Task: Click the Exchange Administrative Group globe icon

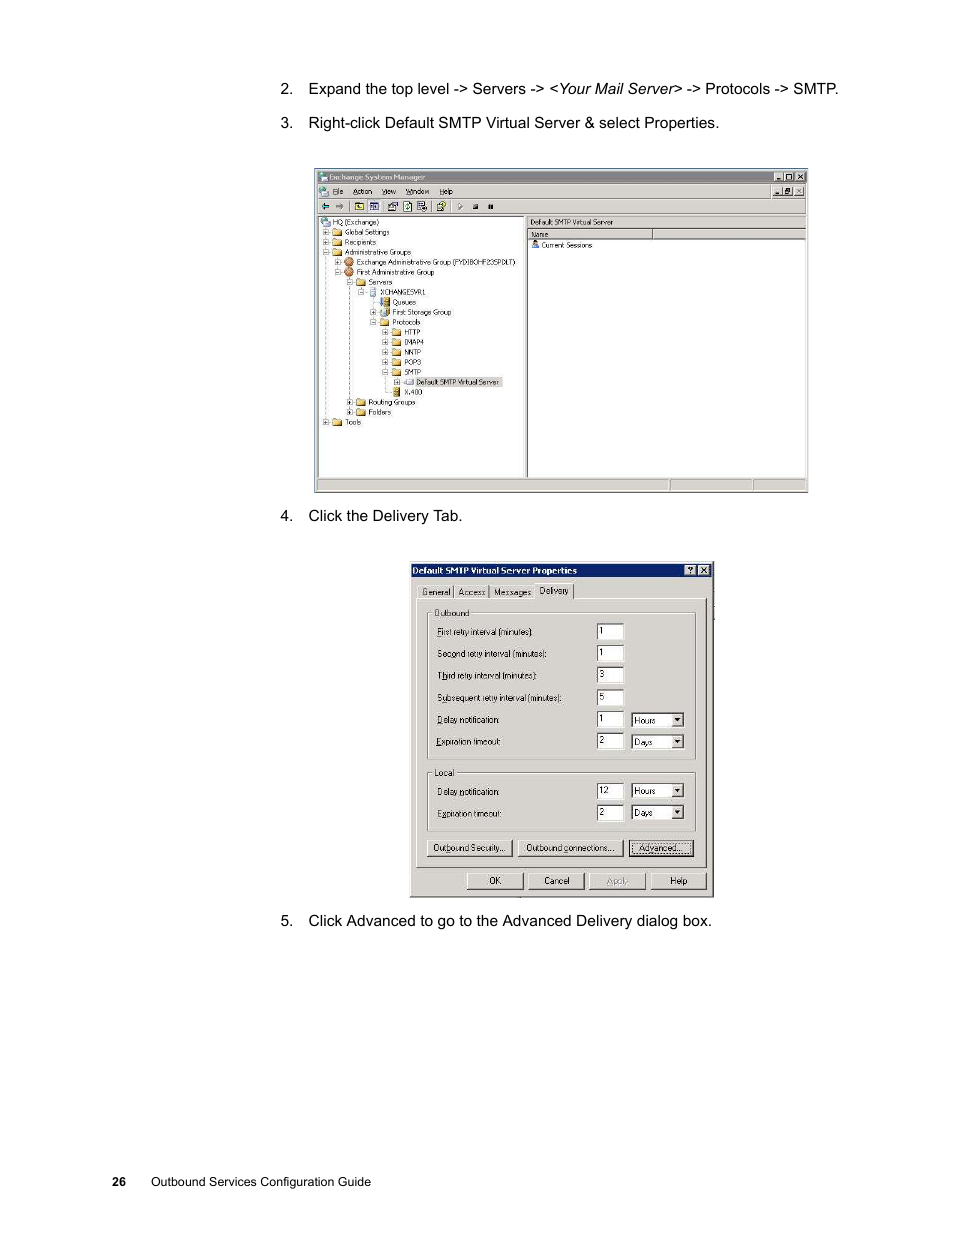Action: coord(349,262)
